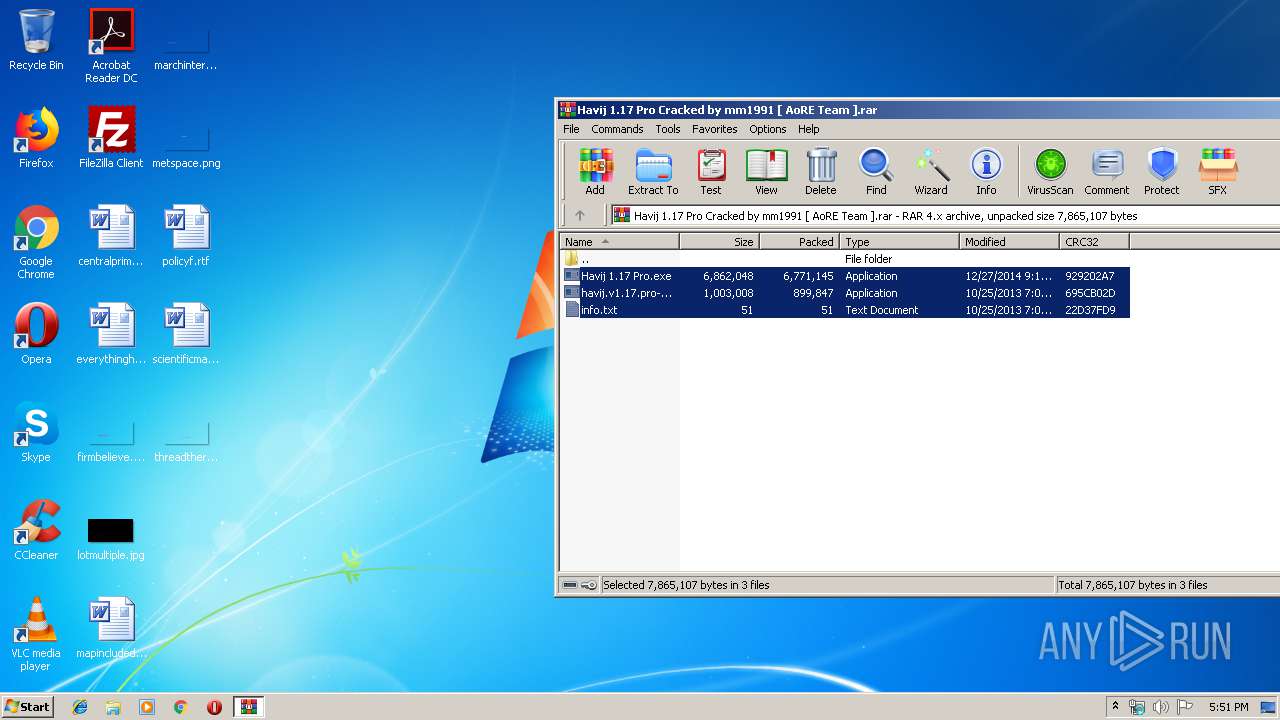The width and height of the screenshot is (1280, 720).
Task: Click the Comment toolbar icon
Action: coord(1107,171)
